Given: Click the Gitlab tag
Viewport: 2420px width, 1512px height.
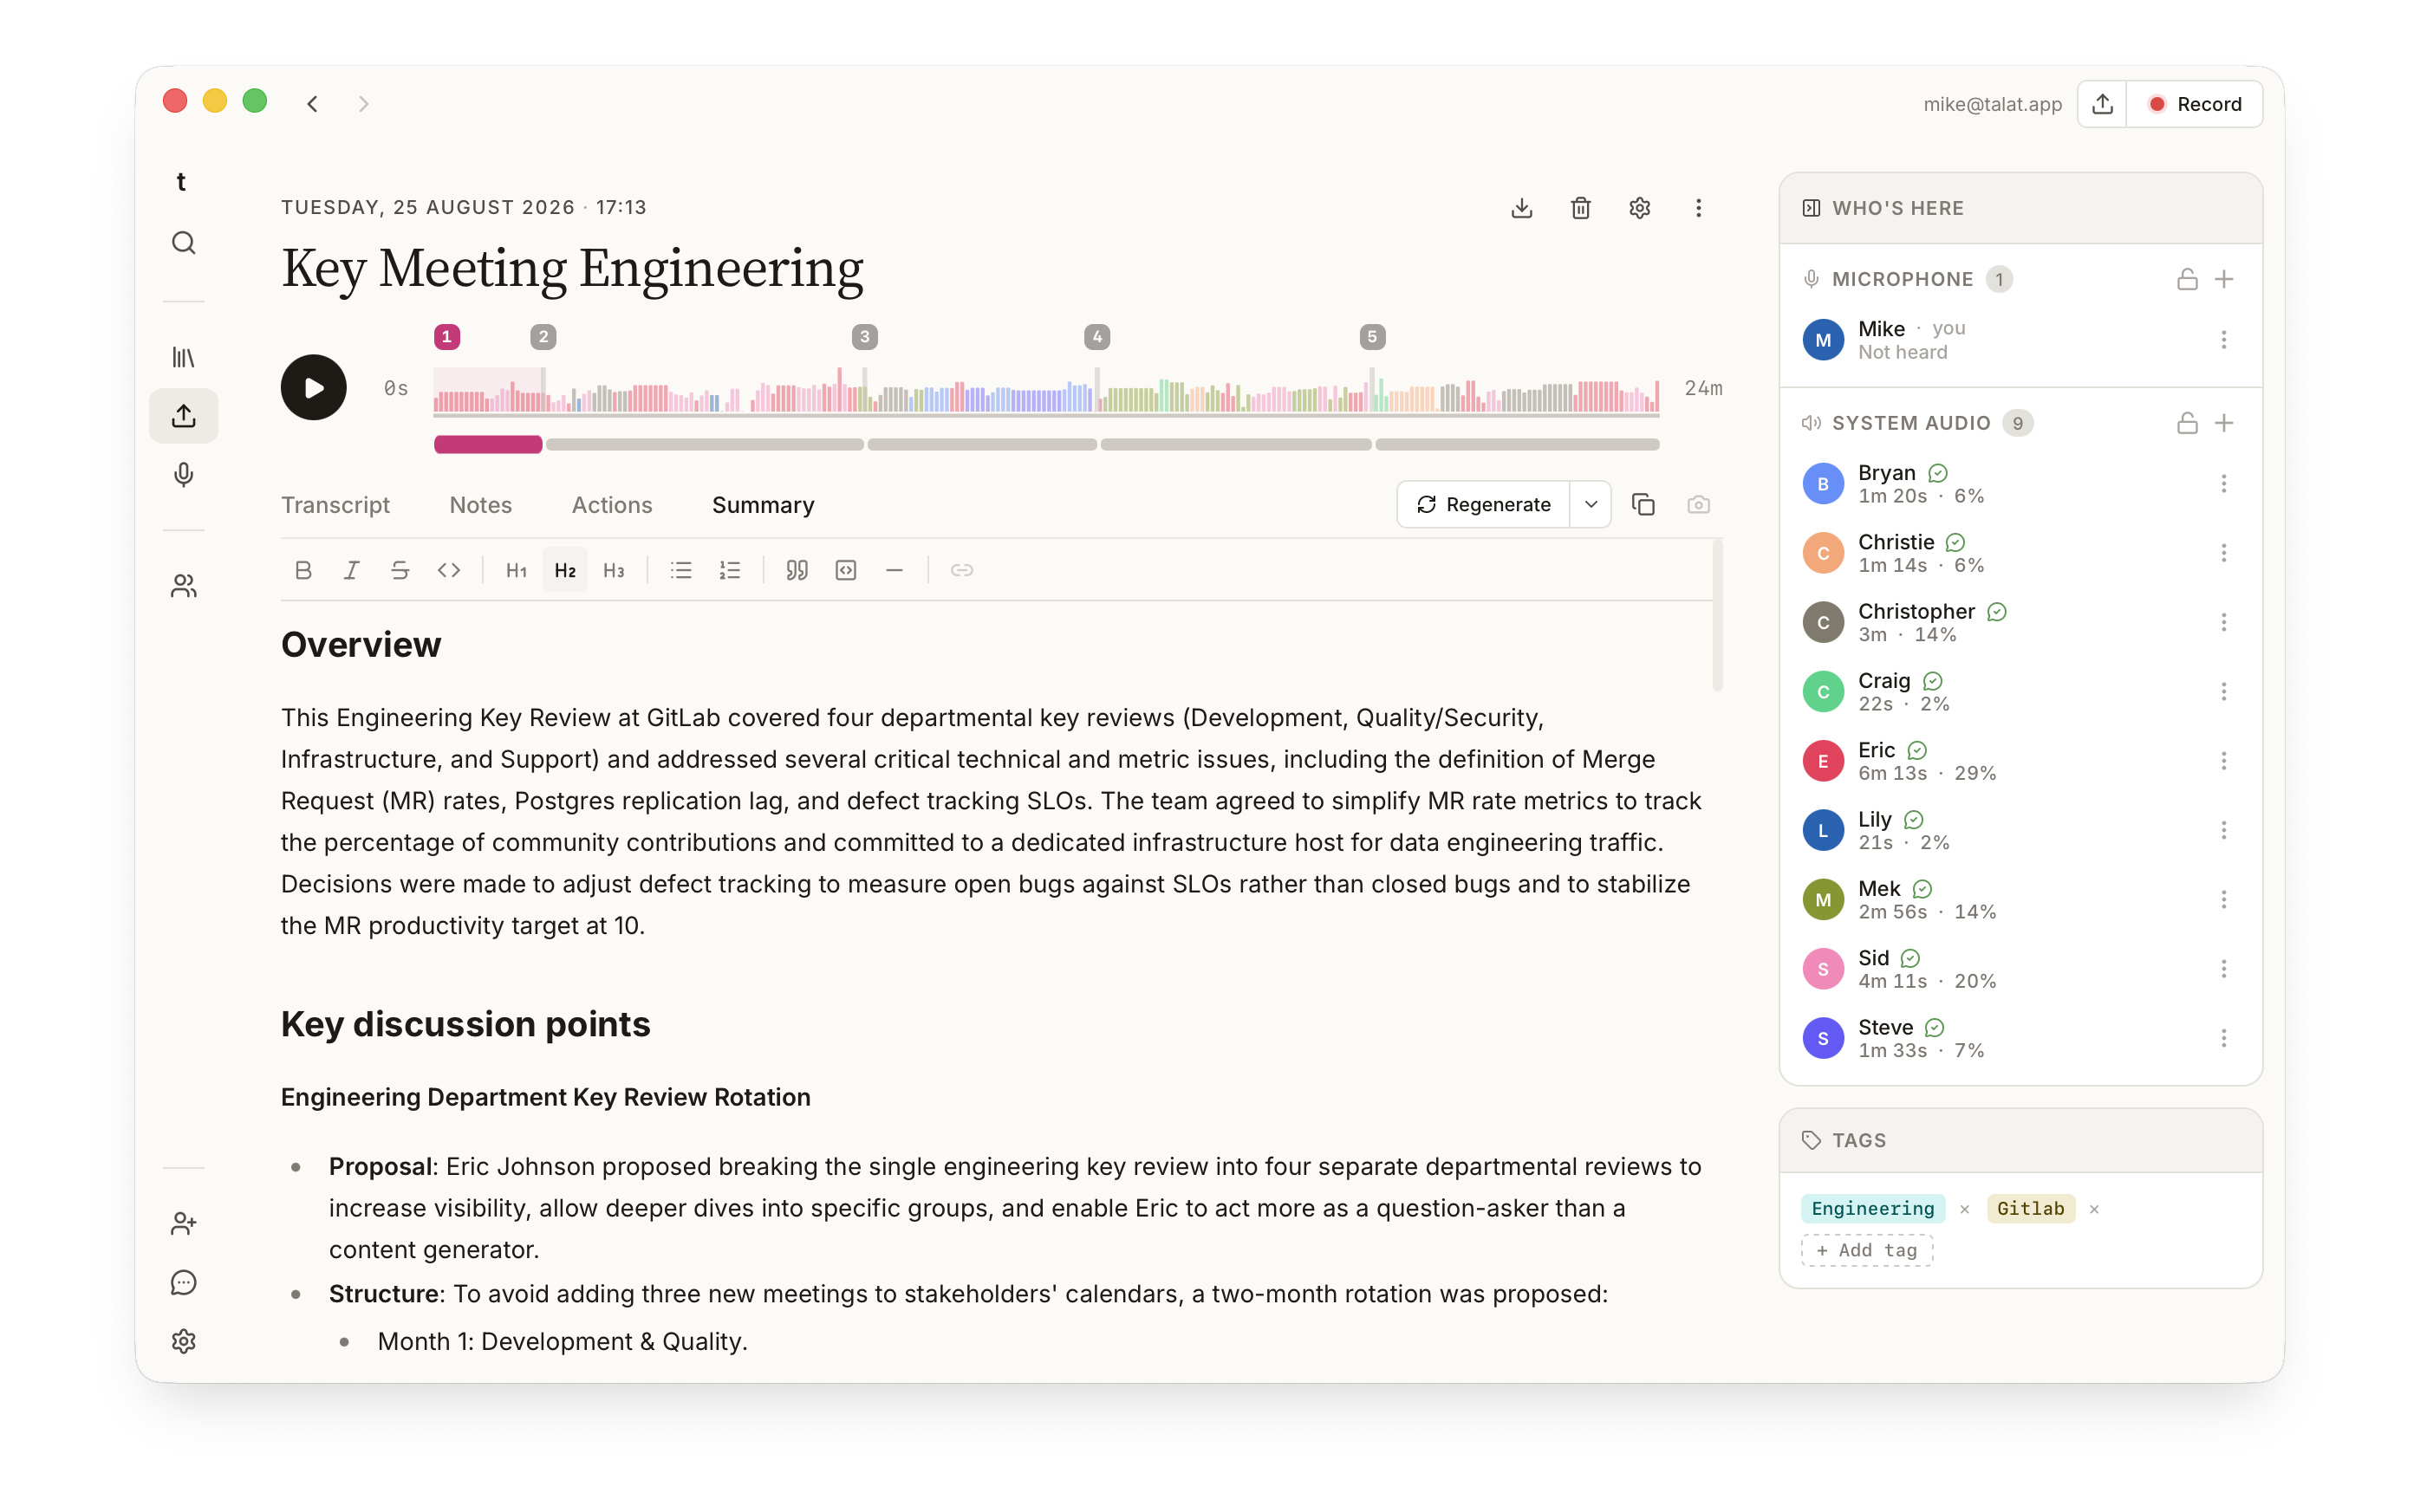Looking at the screenshot, I should pyautogui.click(x=2031, y=1209).
